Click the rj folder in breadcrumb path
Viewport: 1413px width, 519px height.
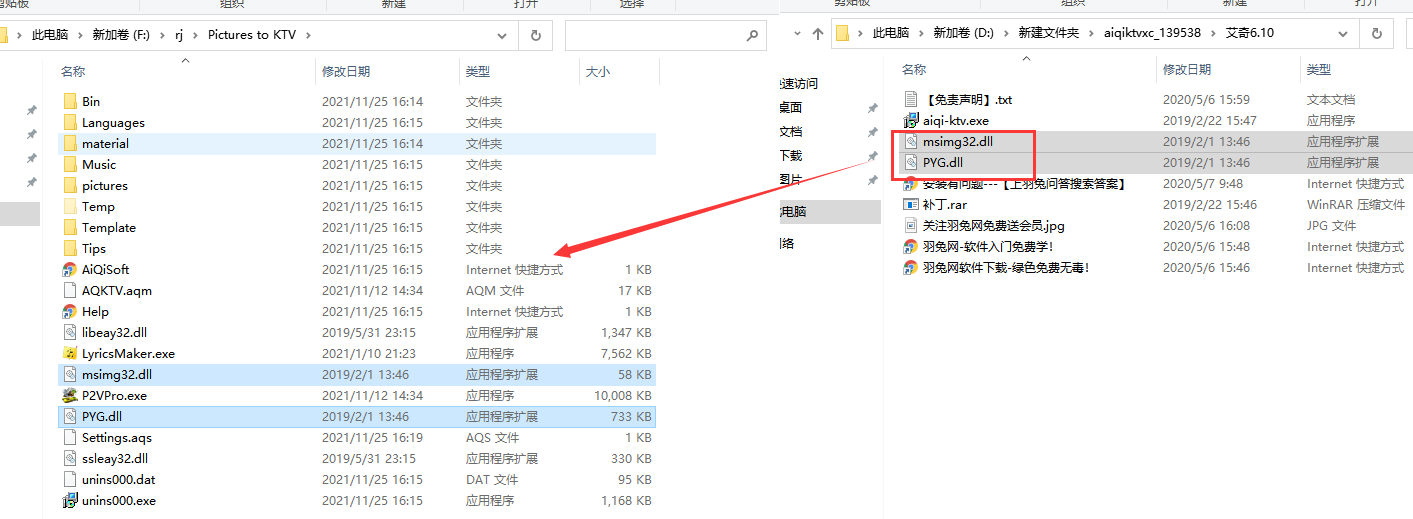[181, 35]
